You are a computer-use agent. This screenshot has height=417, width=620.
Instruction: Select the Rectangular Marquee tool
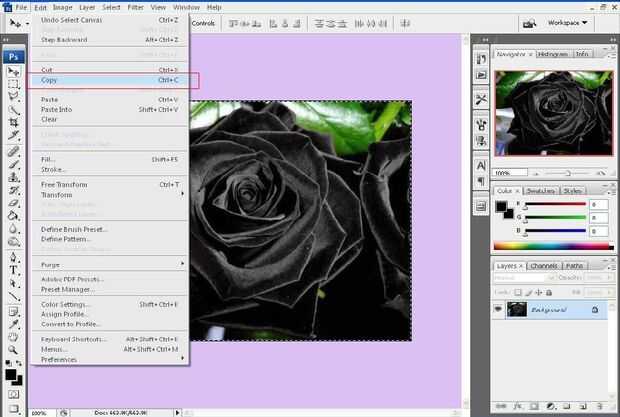coord(13,84)
